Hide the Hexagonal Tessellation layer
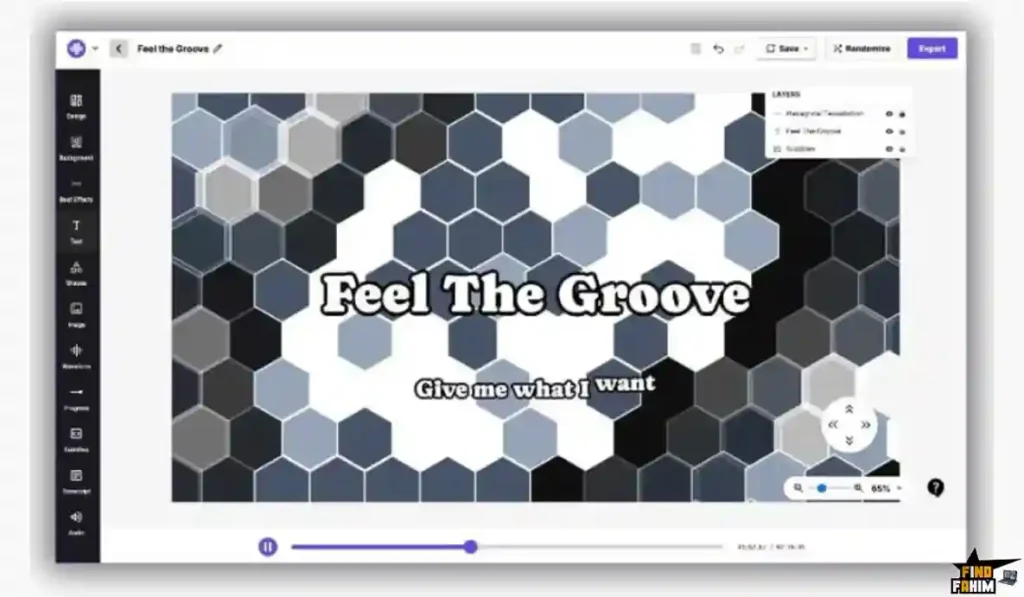The height and width of the screenshot is (597, 1024). point(890,114)
